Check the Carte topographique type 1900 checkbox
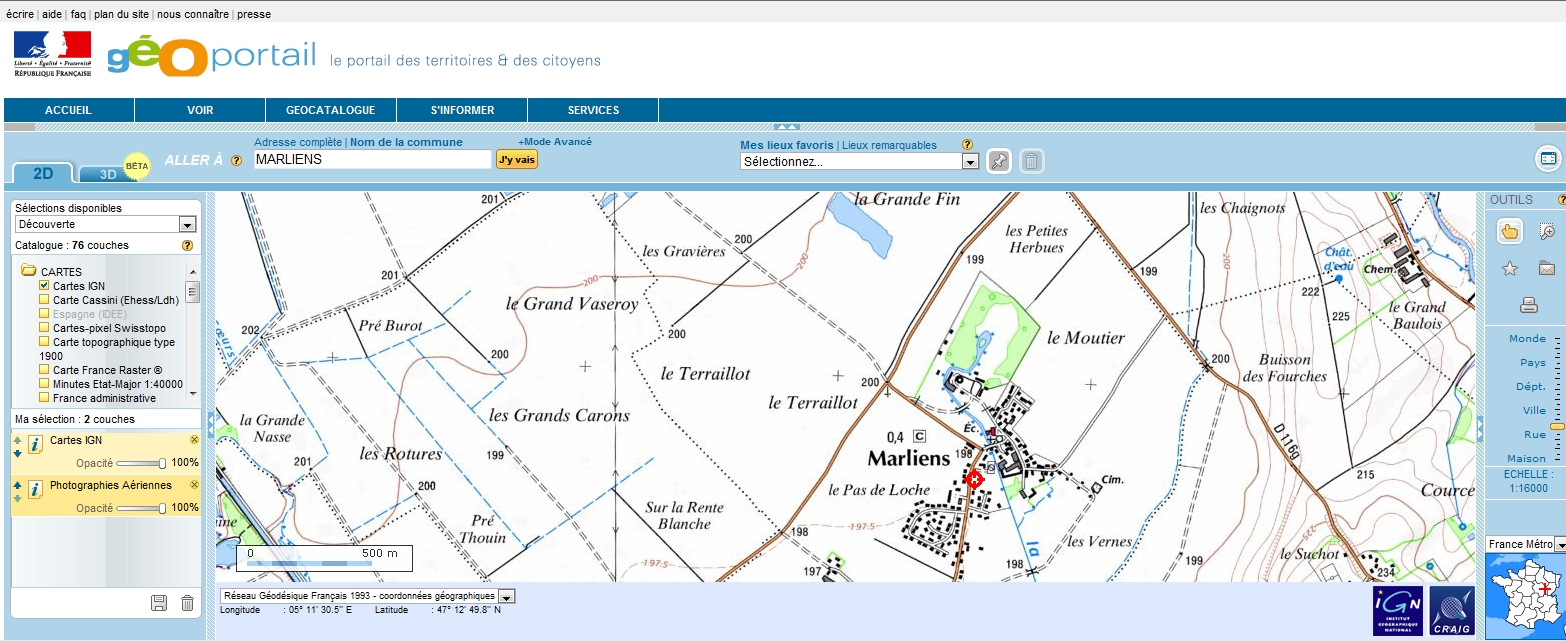 (x=44, y=342)
